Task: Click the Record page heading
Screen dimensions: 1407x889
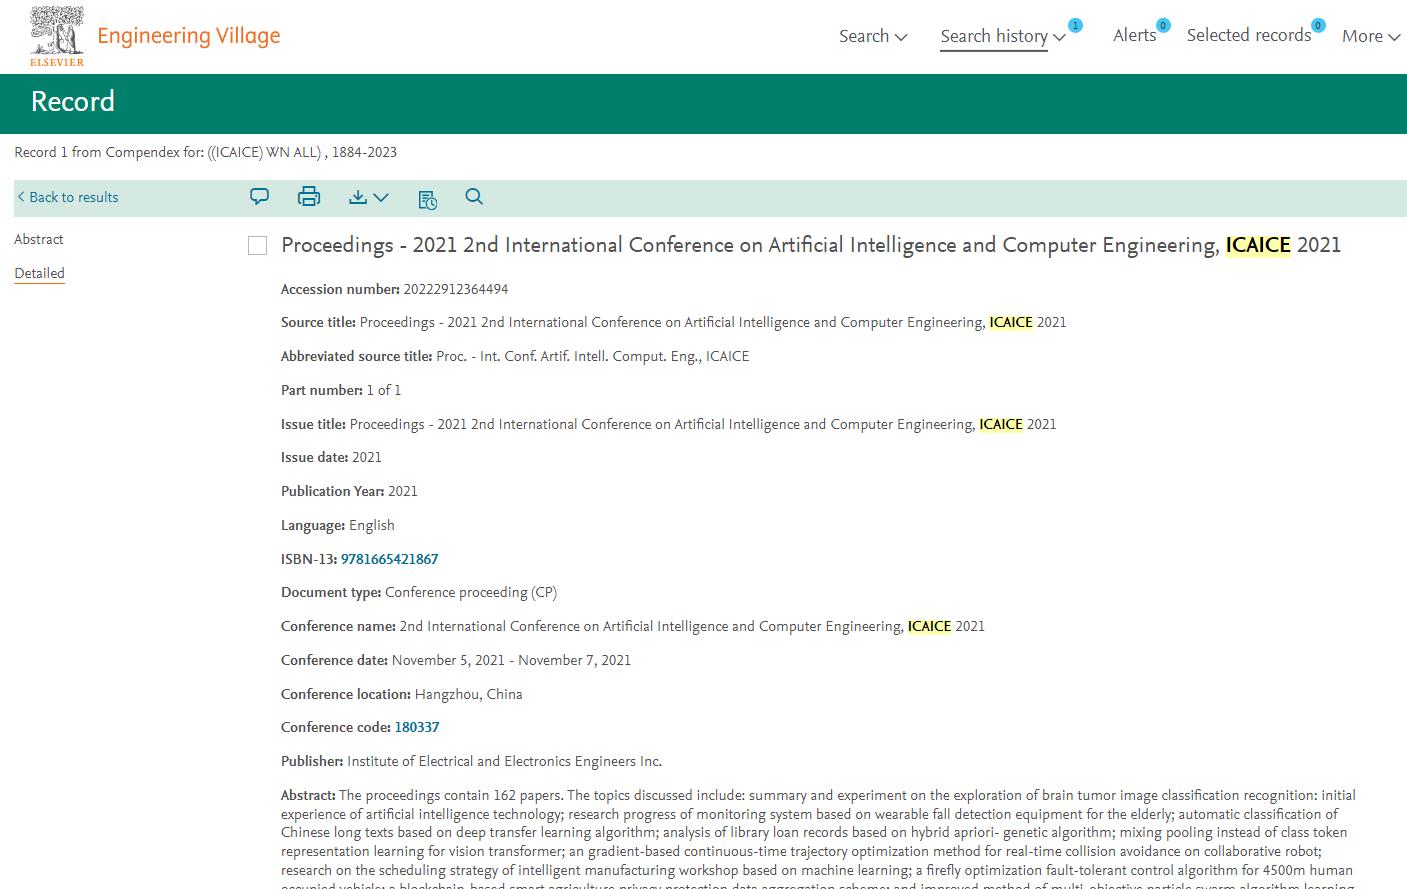Action: click(x=73, y=101)
